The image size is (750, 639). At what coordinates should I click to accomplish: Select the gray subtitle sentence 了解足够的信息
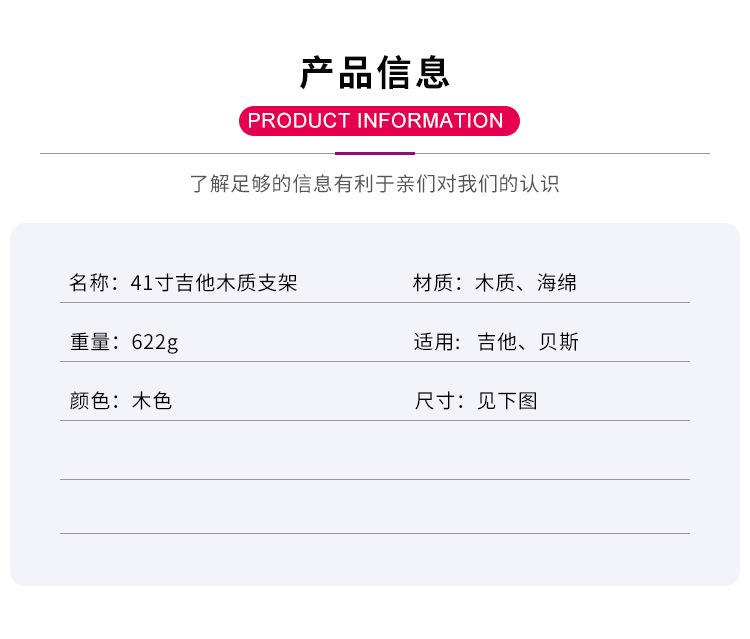point(375,184)
